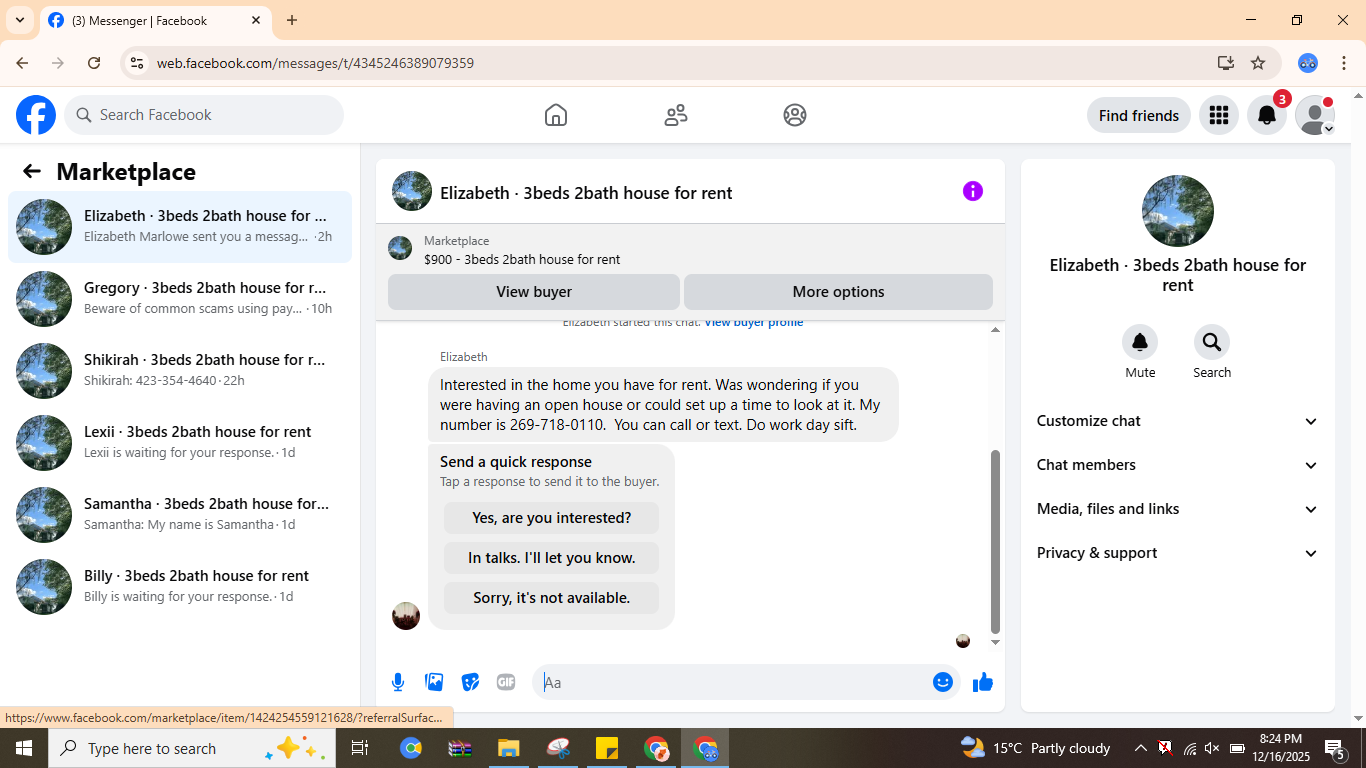Focus the Search Facebook box

204,115
